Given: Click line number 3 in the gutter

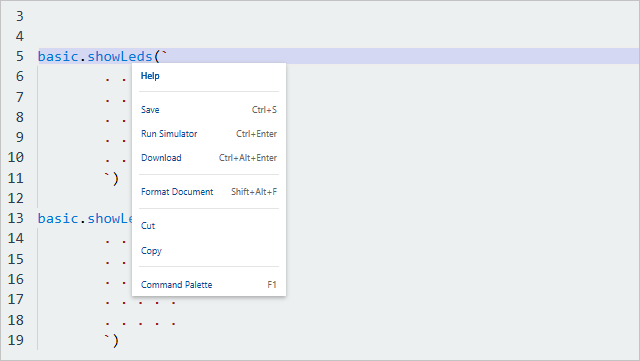Looking at the screenshot, I should (20, 16).
